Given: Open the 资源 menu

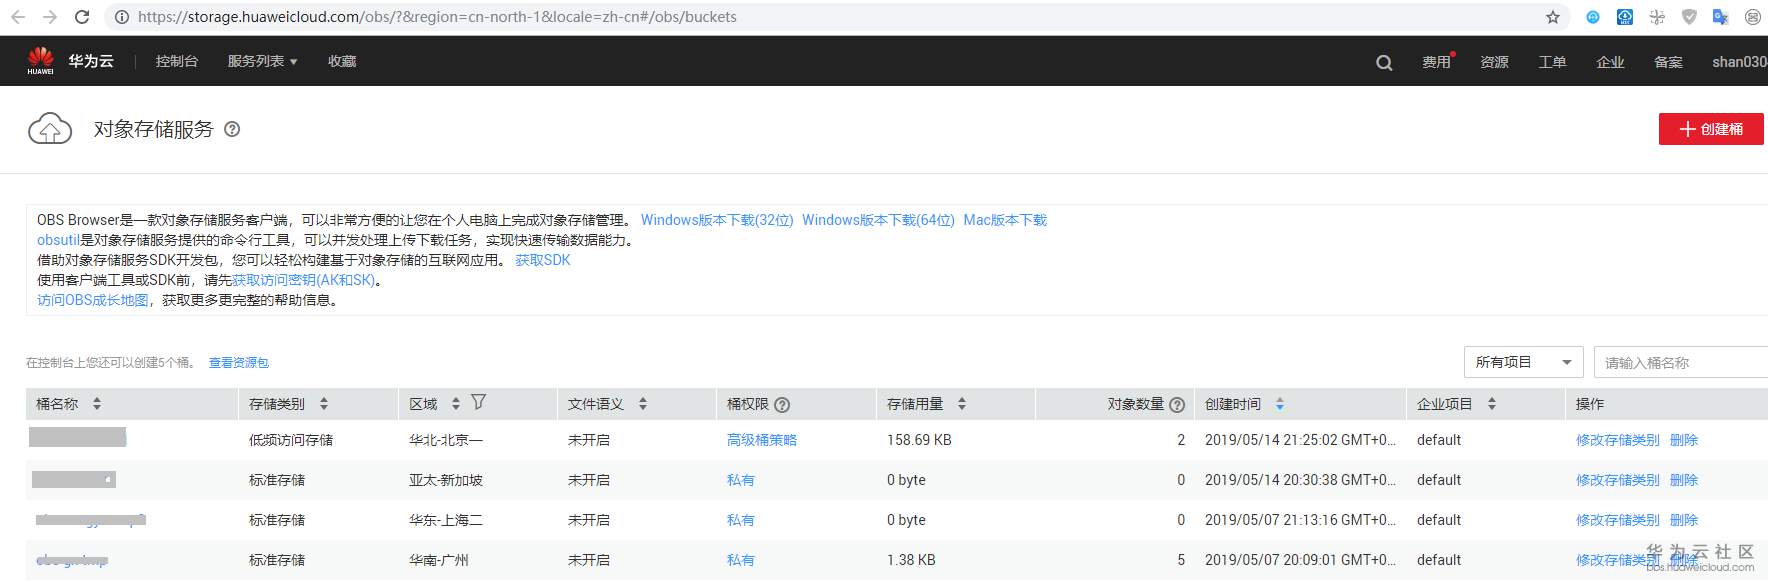Looking at the screenshot, I should [x=1495, y=62].
